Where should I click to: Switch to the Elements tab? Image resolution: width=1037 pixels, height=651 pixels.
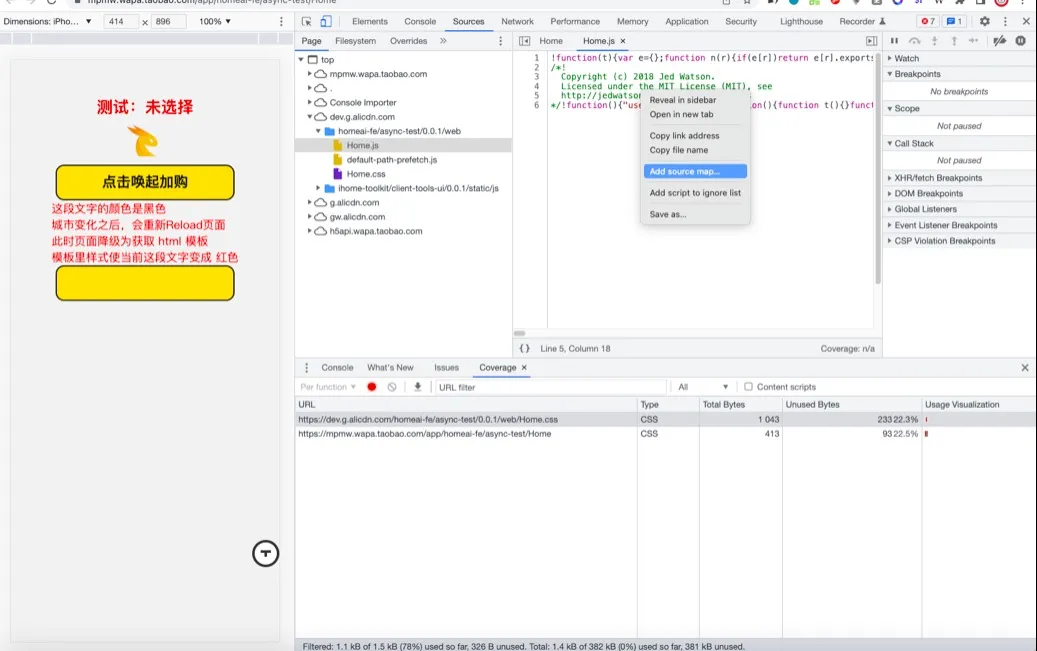coord(370,21)
